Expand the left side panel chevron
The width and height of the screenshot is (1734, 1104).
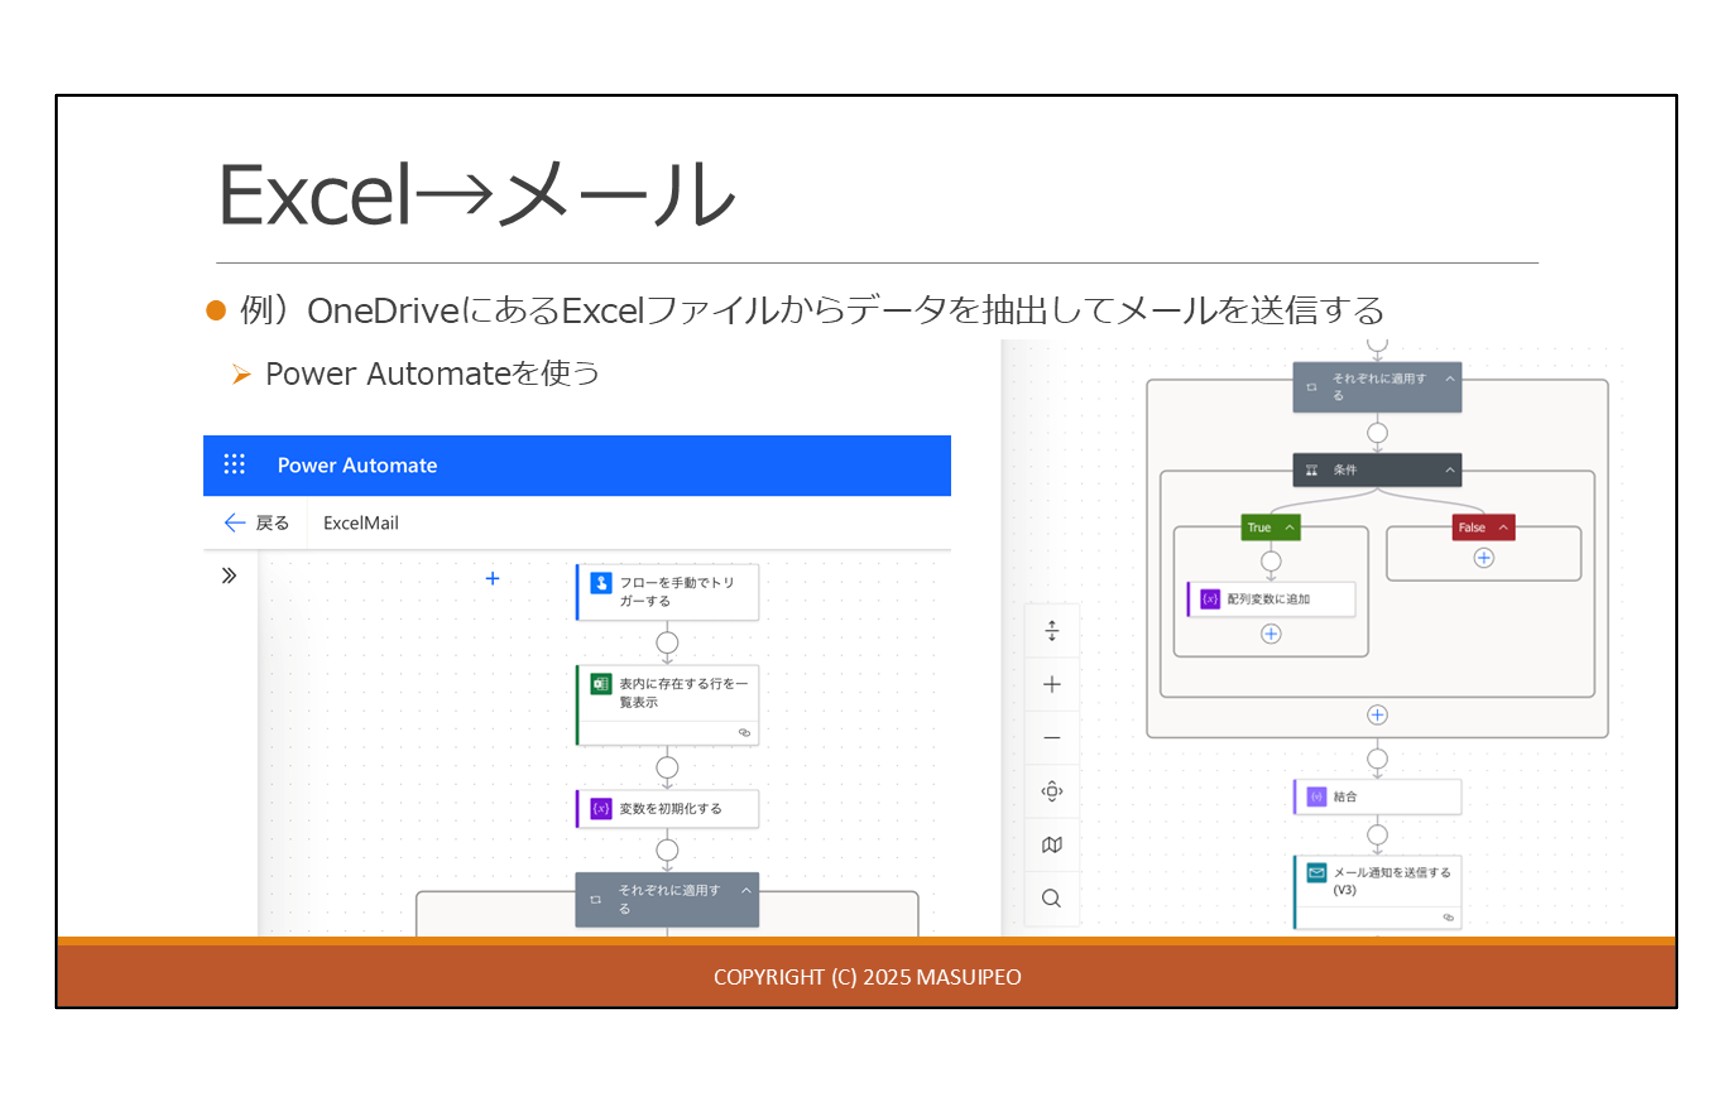229,576
